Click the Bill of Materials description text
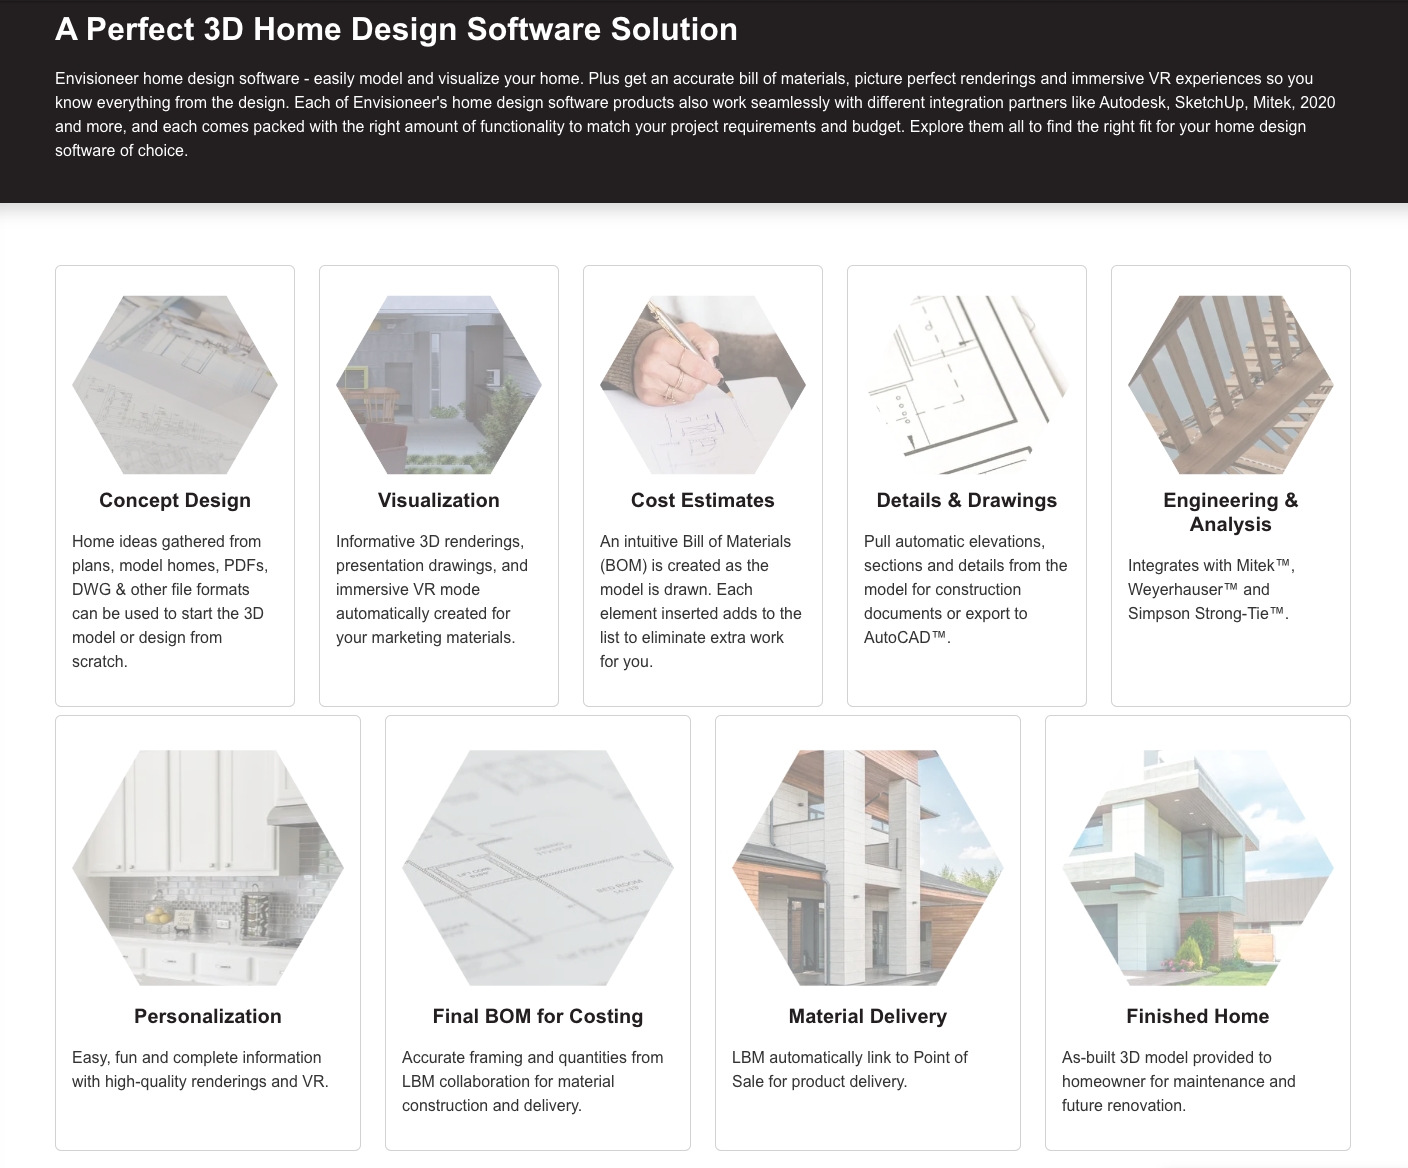The height and width of the screenshot is (1168, 1408). point(701,601)
